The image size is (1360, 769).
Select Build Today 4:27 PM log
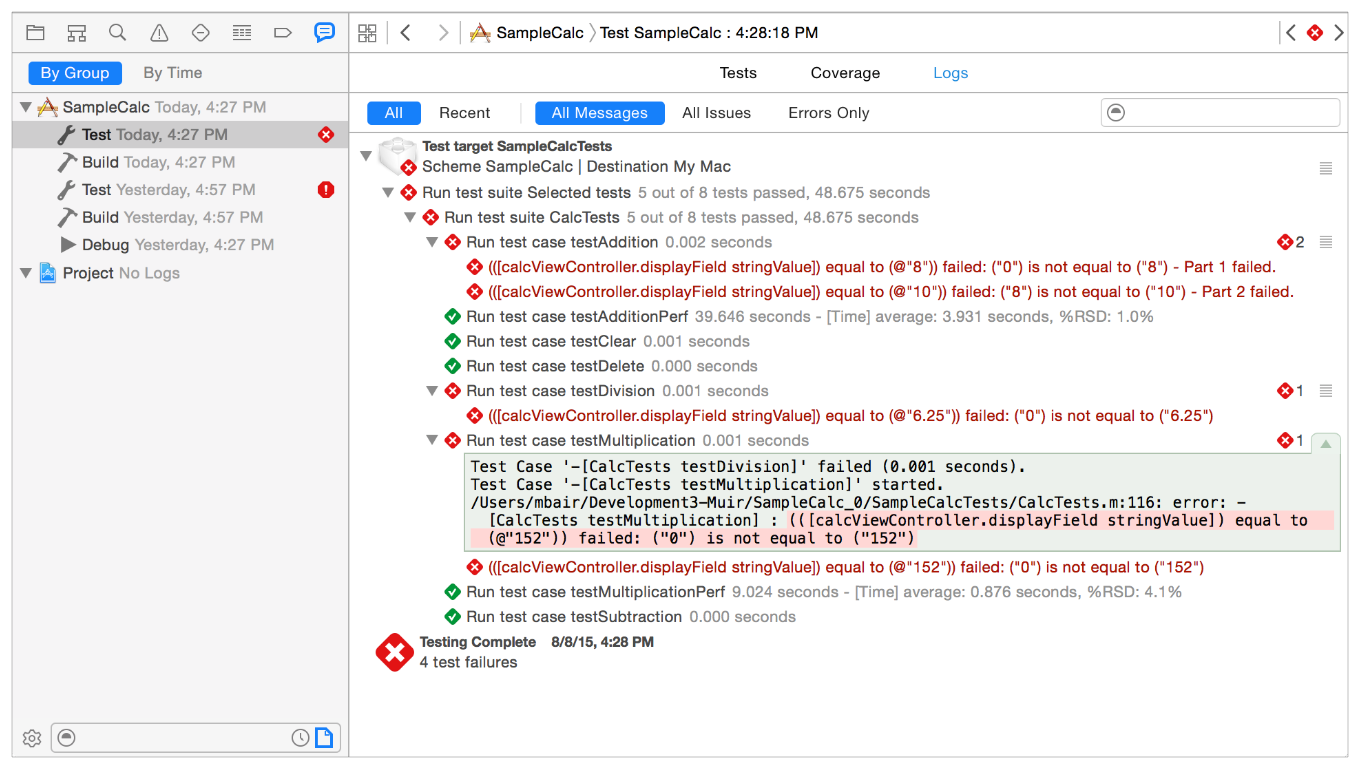158,162
